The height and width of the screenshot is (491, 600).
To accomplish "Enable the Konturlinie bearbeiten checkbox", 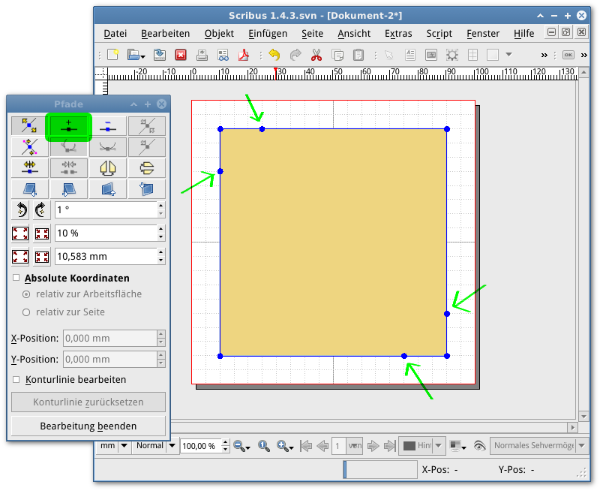I will [x=16, y=380].
